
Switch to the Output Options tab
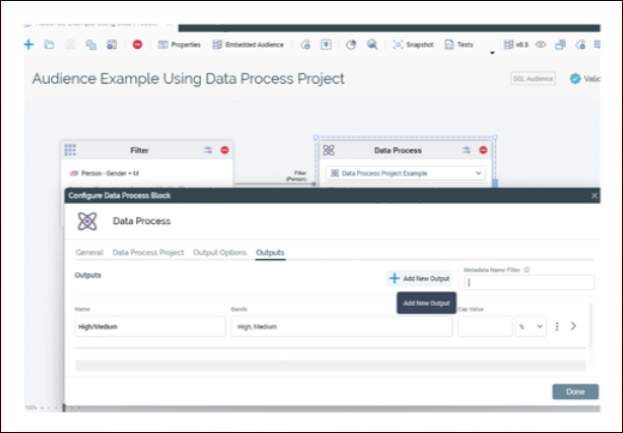(219, 253)
